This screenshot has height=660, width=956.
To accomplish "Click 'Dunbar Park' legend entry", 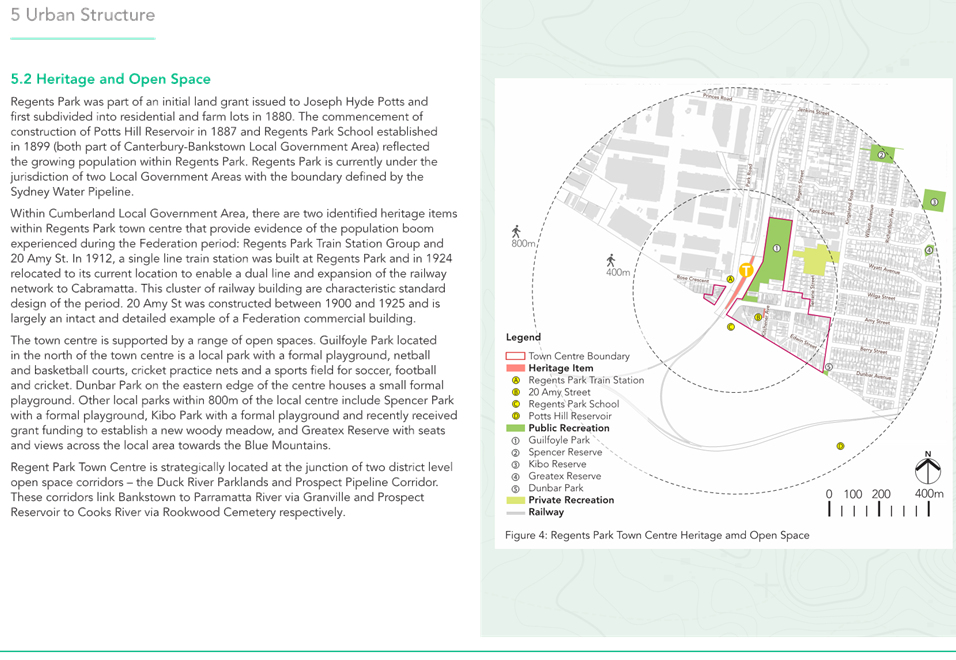I will (x=556, y=488).
